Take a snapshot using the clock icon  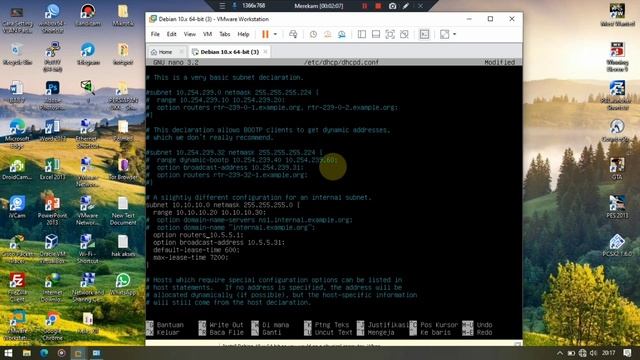[x=313, y=34]
